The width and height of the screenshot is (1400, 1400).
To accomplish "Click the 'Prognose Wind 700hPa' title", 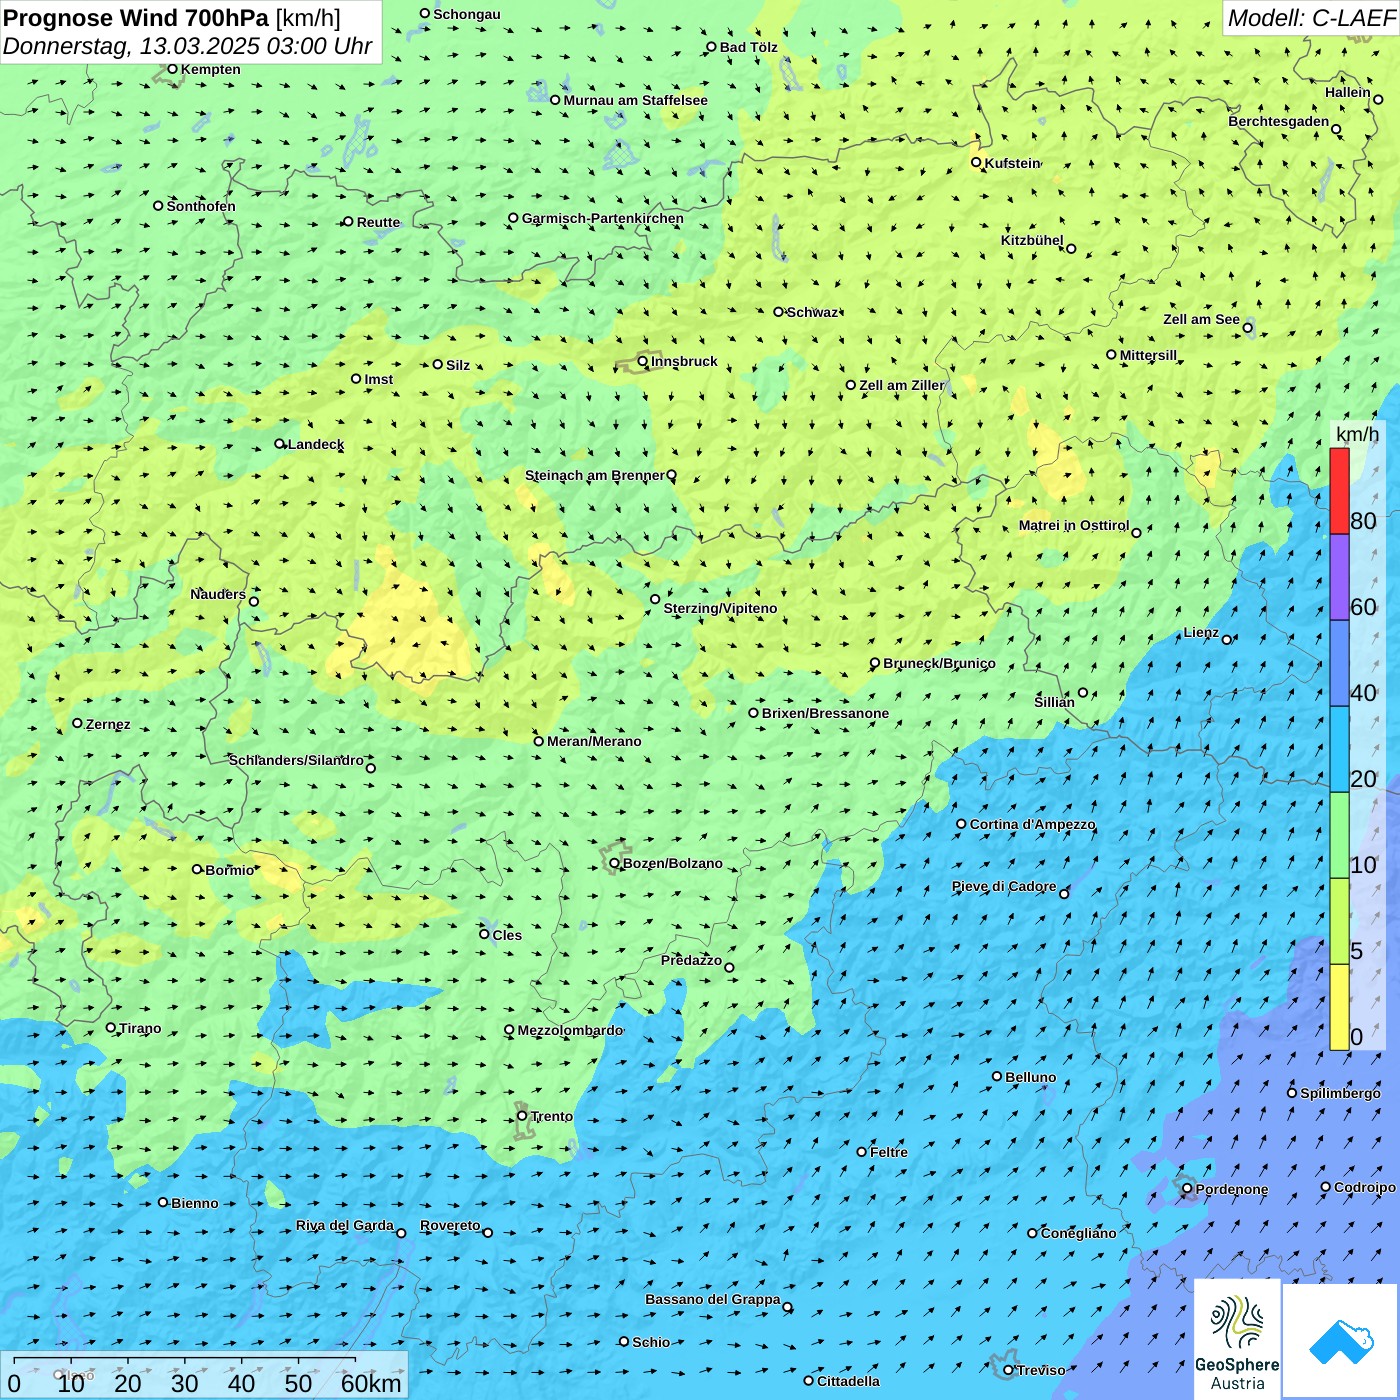I will pos(136,18).
